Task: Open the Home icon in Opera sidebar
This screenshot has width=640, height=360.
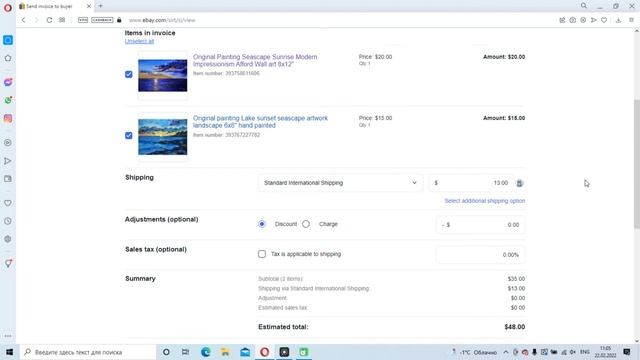Action: [8, 58]
